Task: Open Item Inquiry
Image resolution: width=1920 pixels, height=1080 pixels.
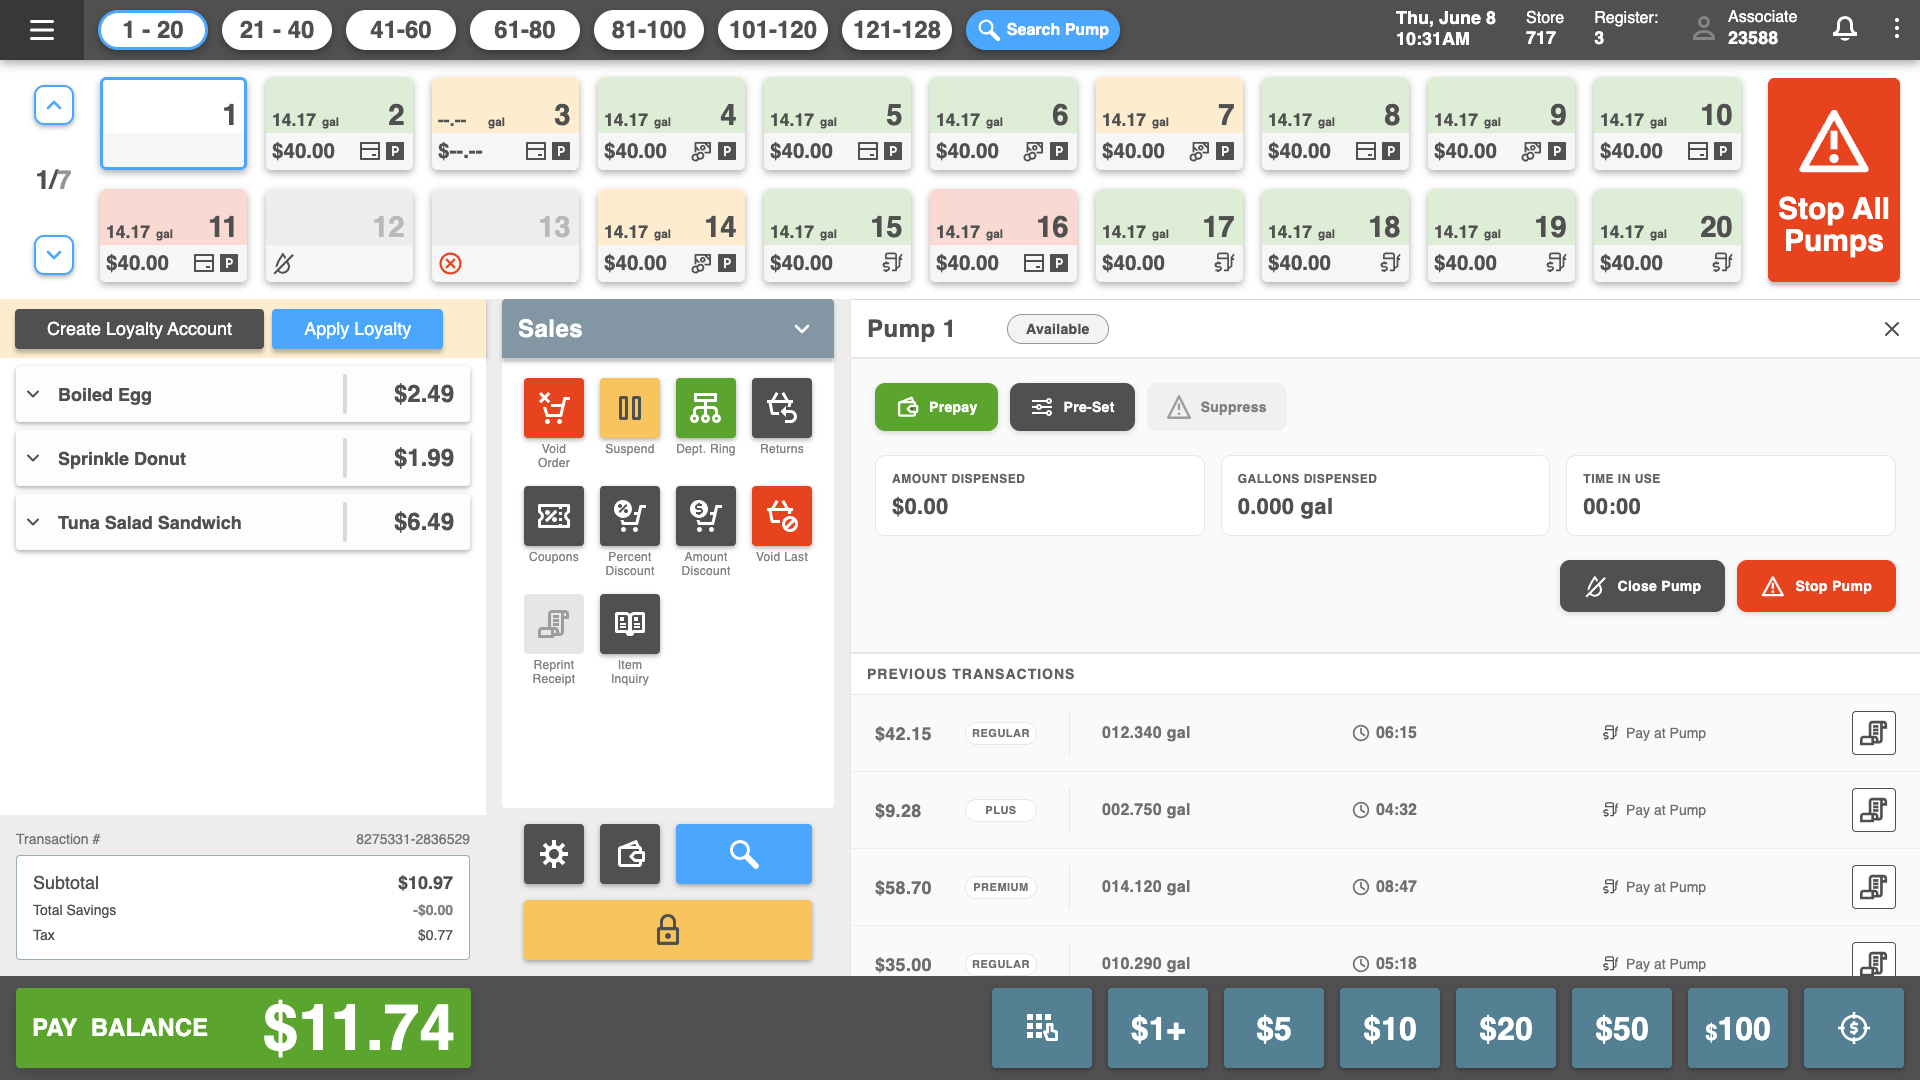Action: (629, 624)
